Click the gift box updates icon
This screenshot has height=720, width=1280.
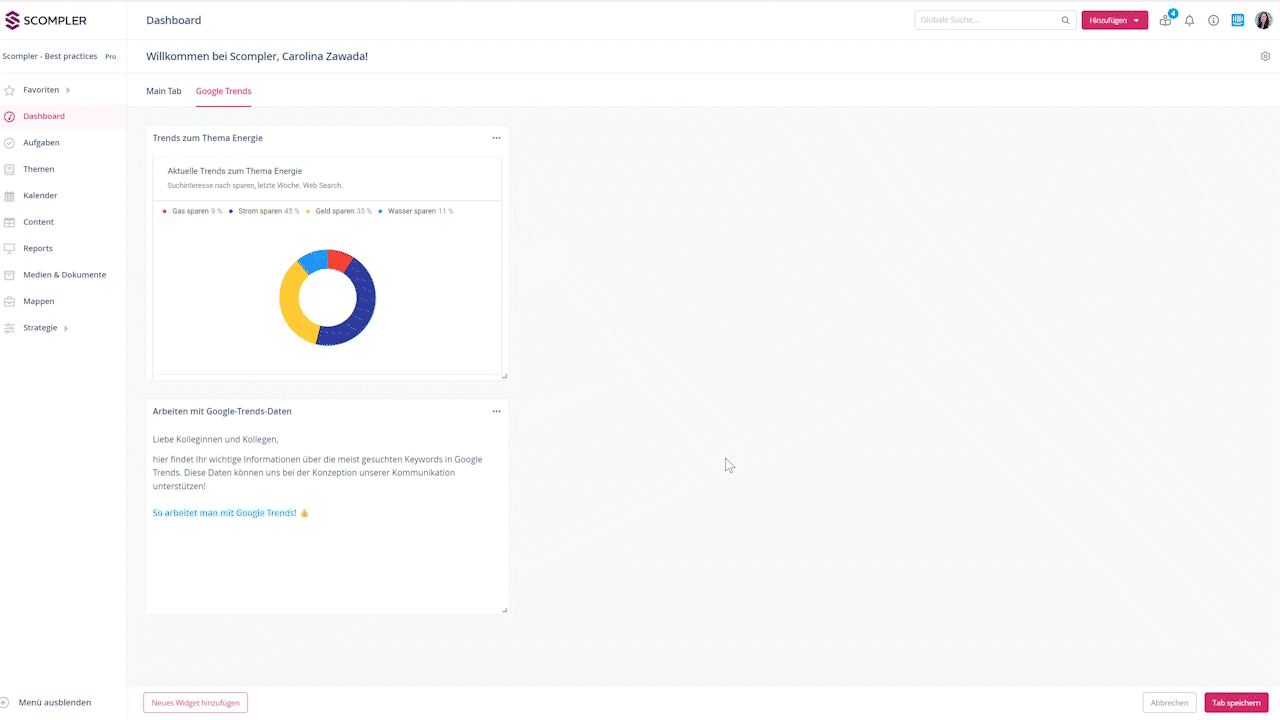(1165, 20)
